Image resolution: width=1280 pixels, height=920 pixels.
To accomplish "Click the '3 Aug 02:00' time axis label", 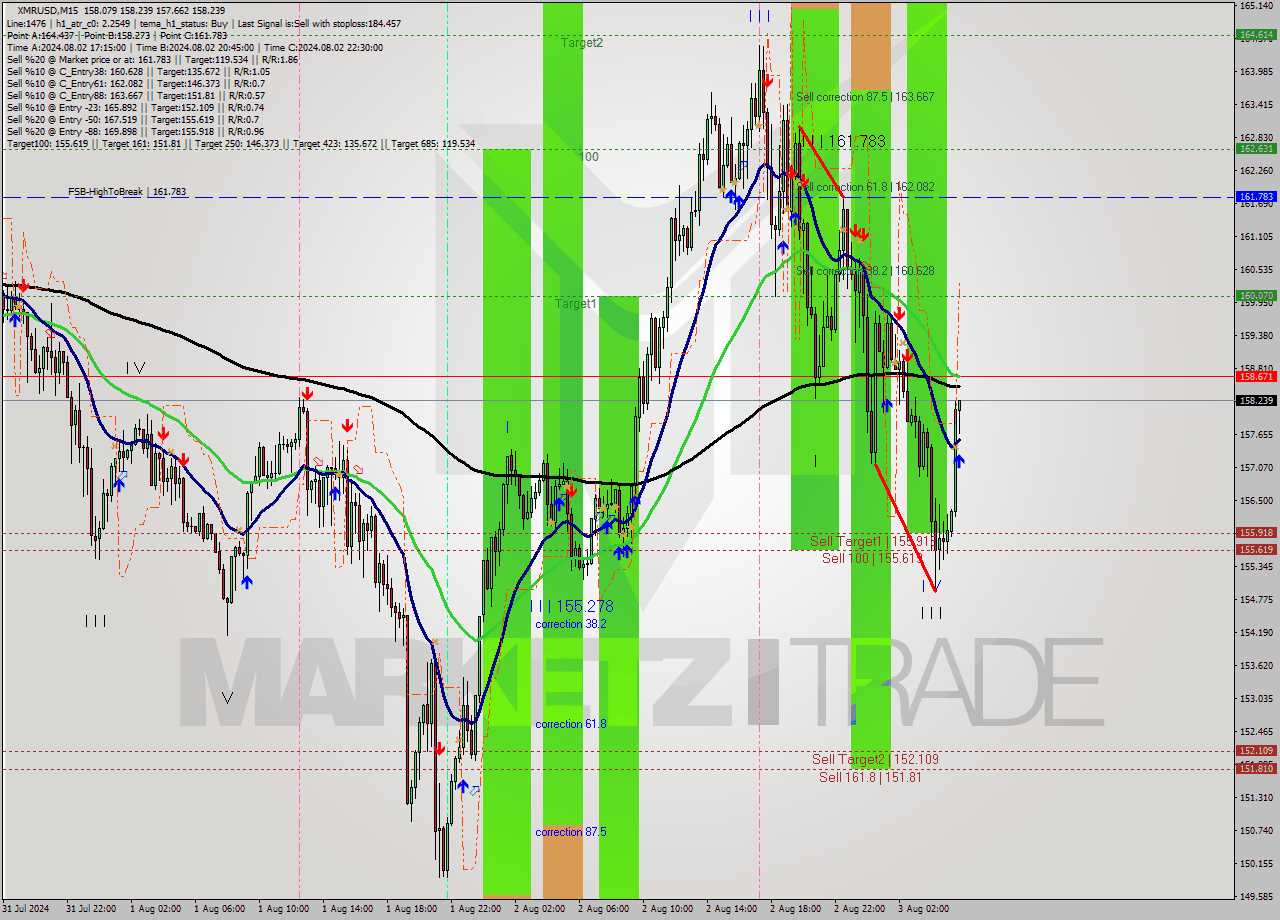I will tap(923, 909).
